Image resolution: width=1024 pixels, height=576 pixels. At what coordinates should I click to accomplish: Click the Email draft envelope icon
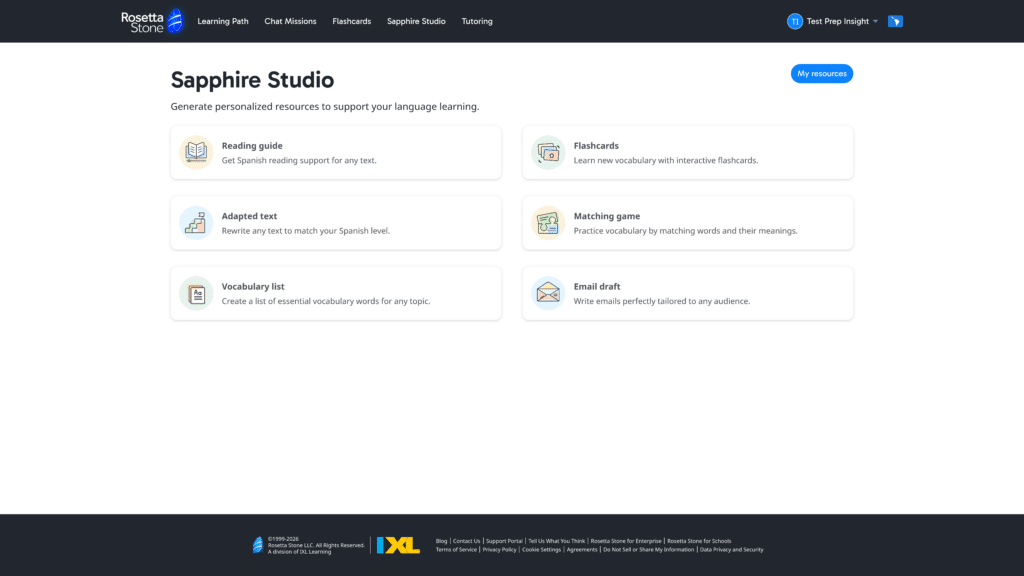[x=548, y=293]
